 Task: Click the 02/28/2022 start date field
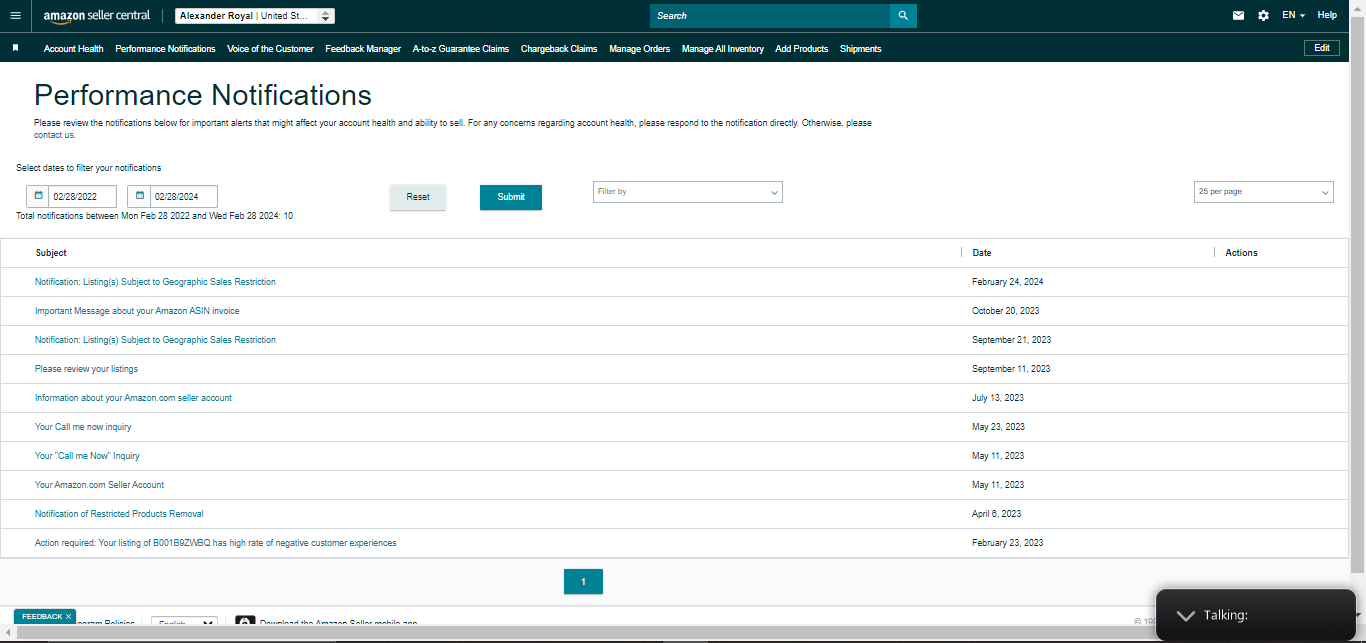[83, 196]
